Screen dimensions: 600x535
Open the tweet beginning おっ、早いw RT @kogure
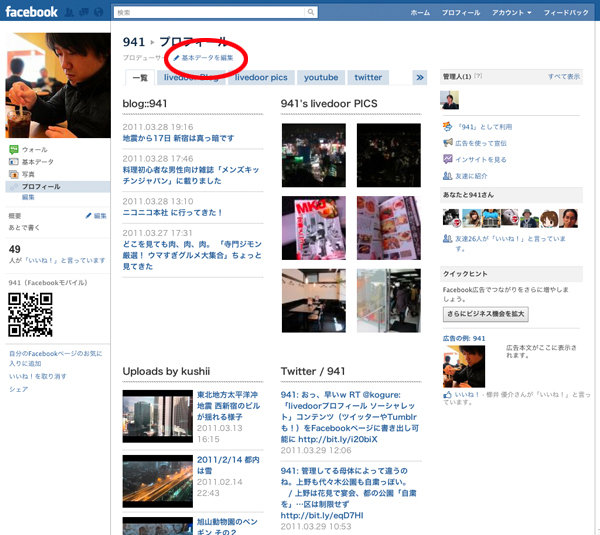coord(349,417)
